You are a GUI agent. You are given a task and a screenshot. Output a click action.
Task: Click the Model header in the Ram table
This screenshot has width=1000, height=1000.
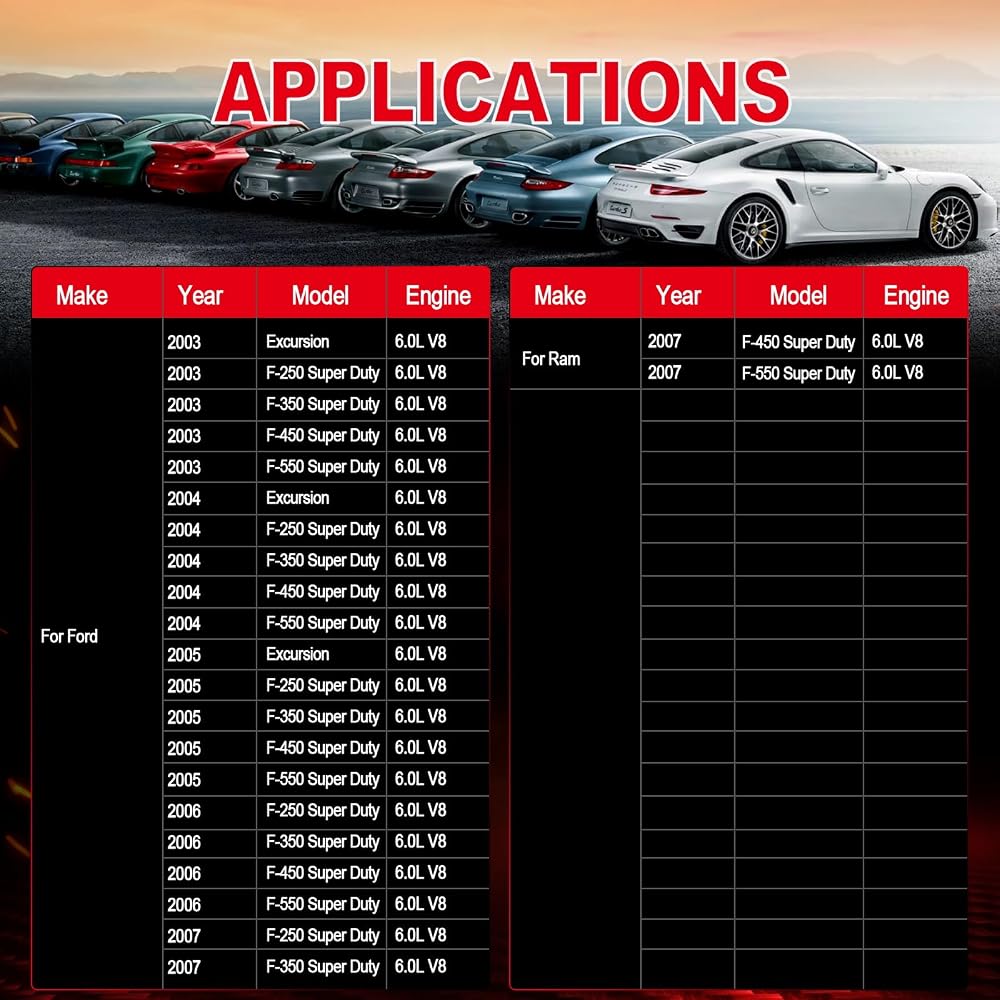tap(798, 295)
